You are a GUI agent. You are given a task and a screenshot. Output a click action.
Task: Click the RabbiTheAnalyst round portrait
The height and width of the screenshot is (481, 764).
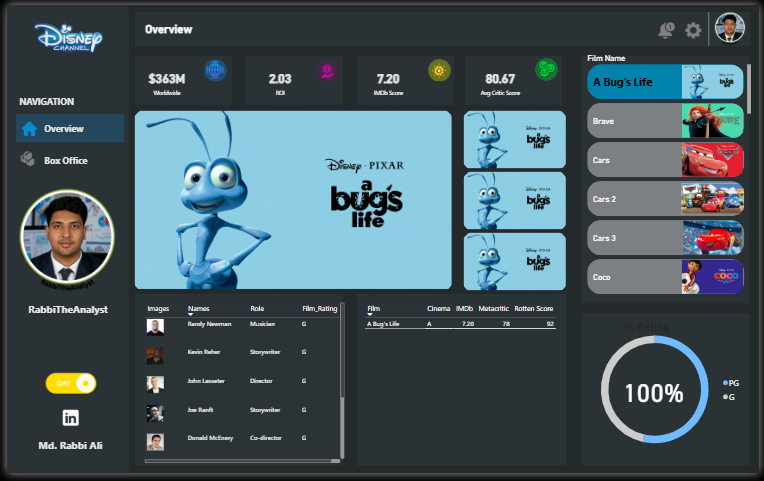click(67, 236)
